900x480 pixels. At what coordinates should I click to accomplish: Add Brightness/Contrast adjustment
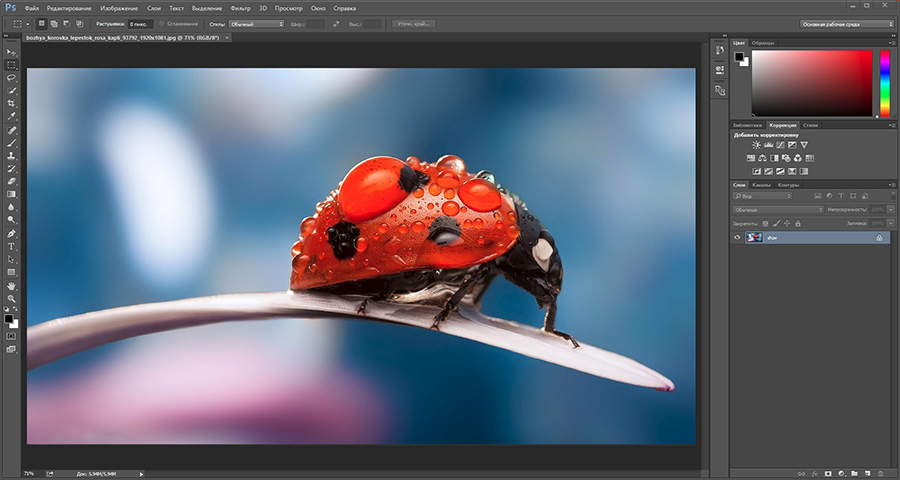tap(757, 145)
